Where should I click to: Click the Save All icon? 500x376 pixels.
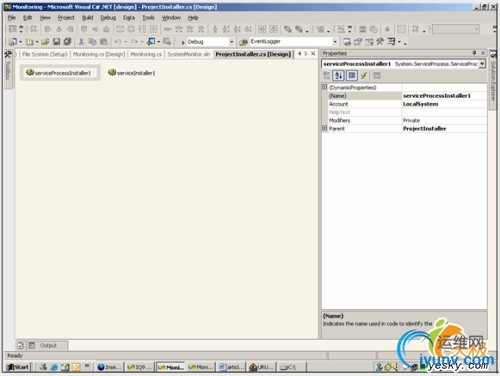coord(67,42)
